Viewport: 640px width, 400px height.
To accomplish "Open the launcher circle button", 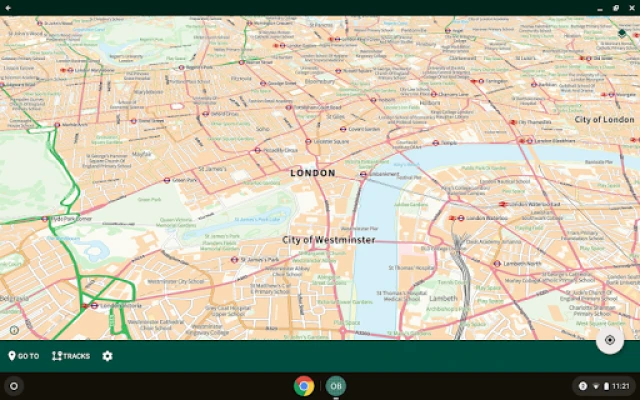I will (14, 386).
